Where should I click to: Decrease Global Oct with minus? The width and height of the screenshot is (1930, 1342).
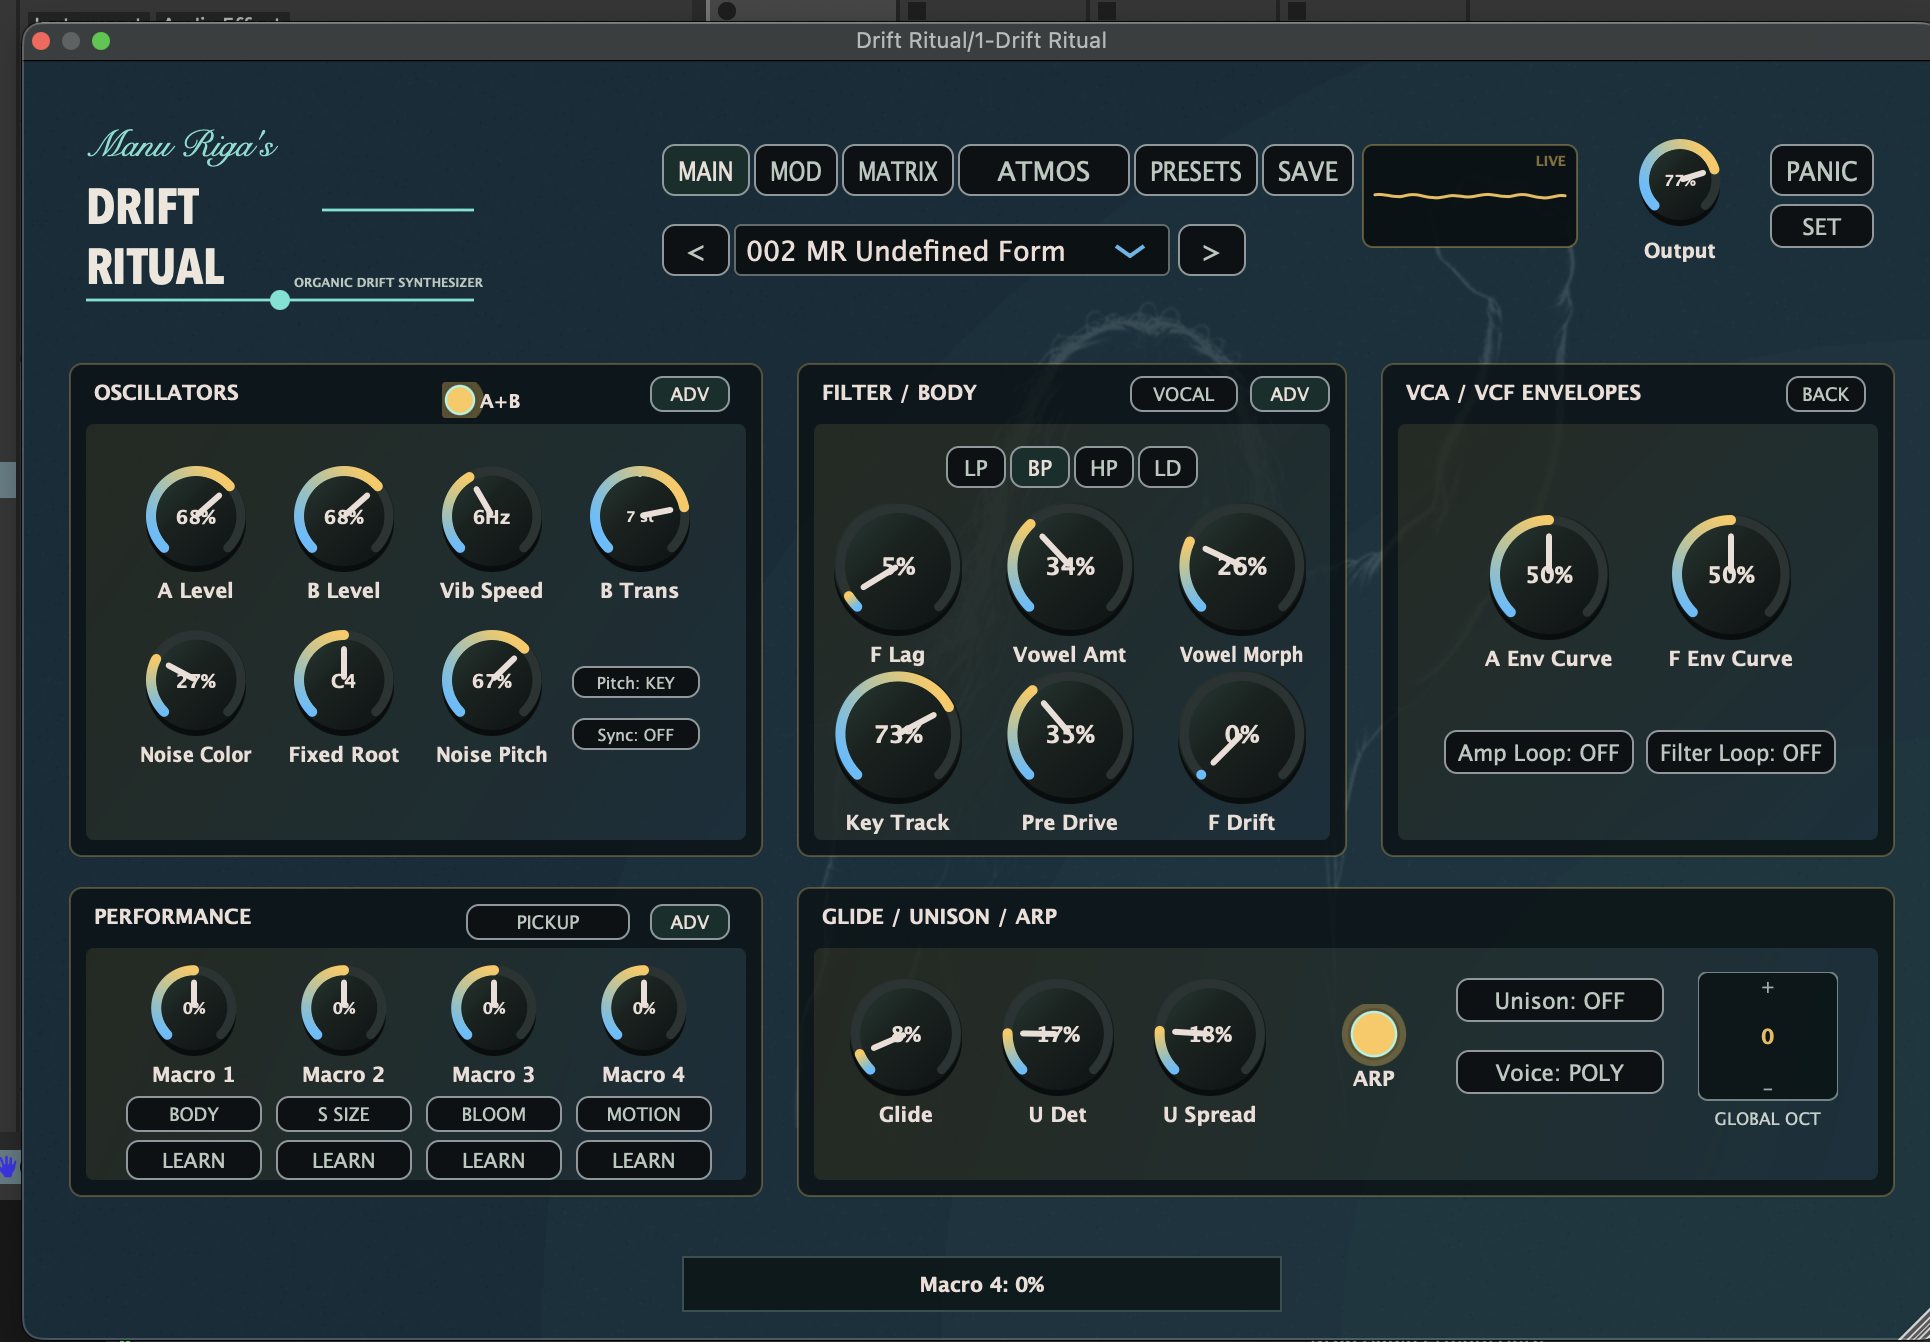coord(1767,1088)
